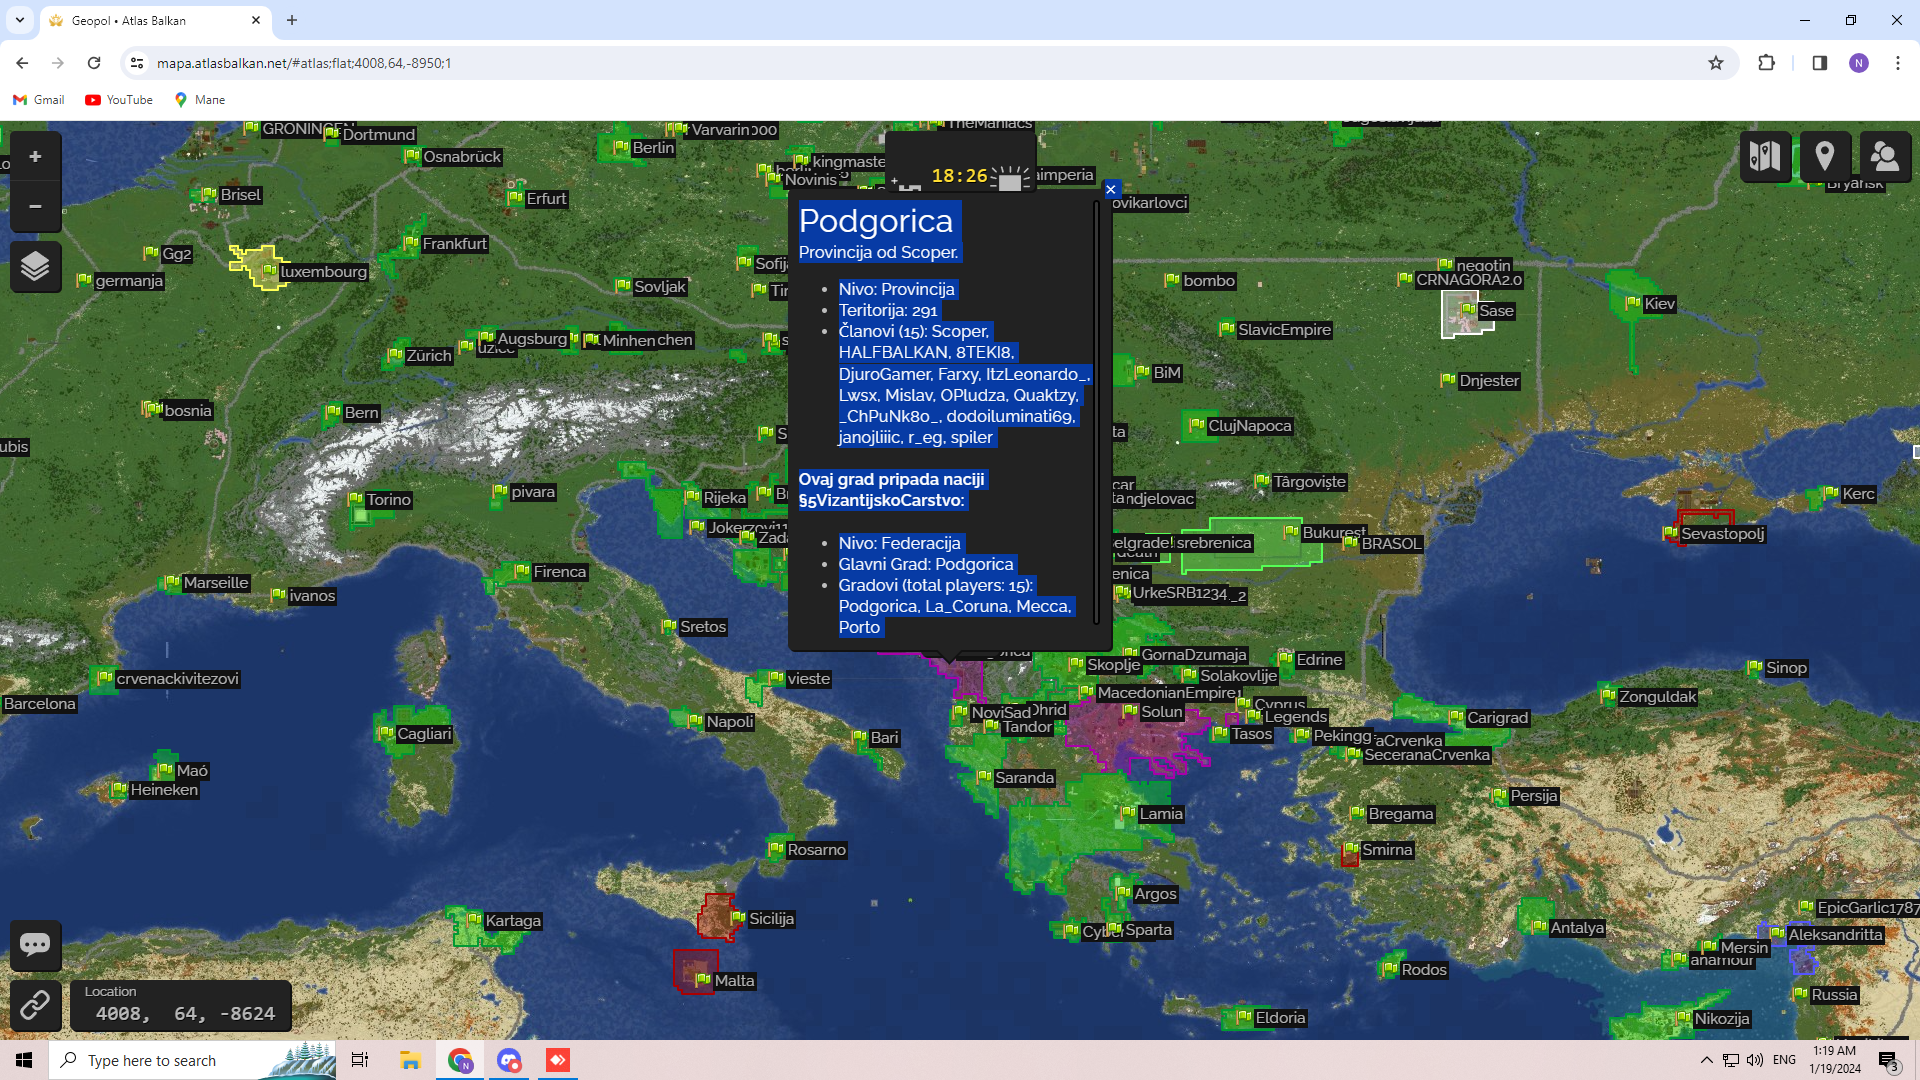Screen dimensions: 1920x1080
Task: Bookmark this page with star icon
Action: pos(1716,63)
